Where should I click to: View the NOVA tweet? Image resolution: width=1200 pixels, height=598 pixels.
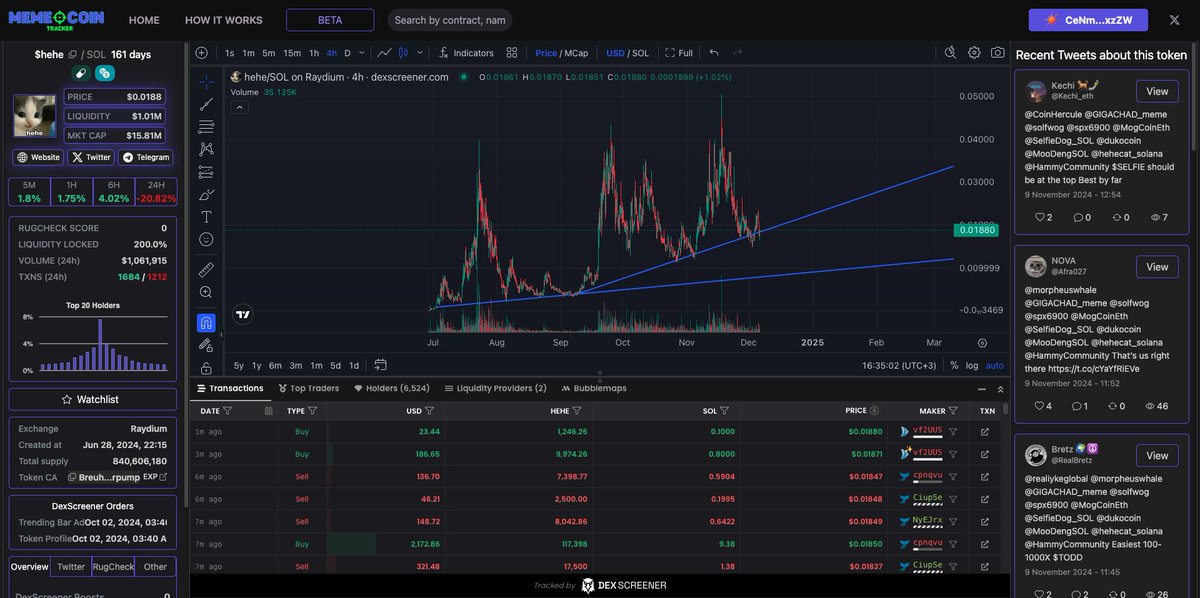(1157, 267)
